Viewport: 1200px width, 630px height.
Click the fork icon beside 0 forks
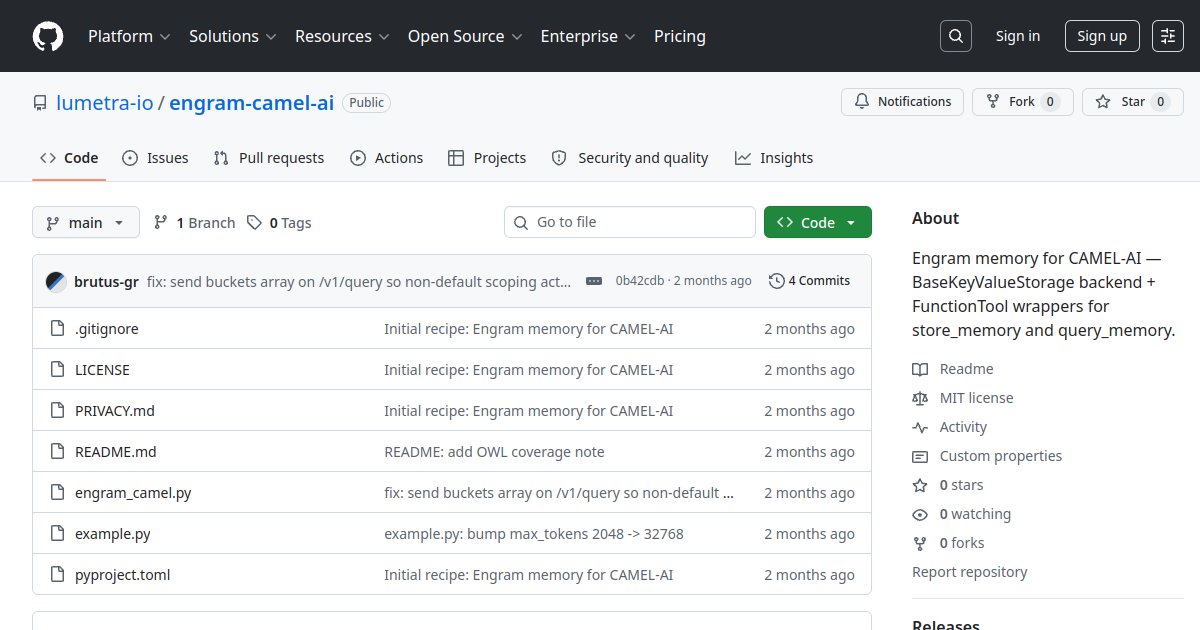[x=920, y=543]
